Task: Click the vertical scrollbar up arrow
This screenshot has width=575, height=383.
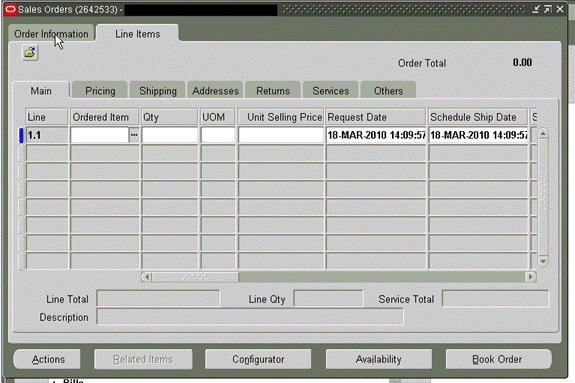Action: [x=543, y=134]
